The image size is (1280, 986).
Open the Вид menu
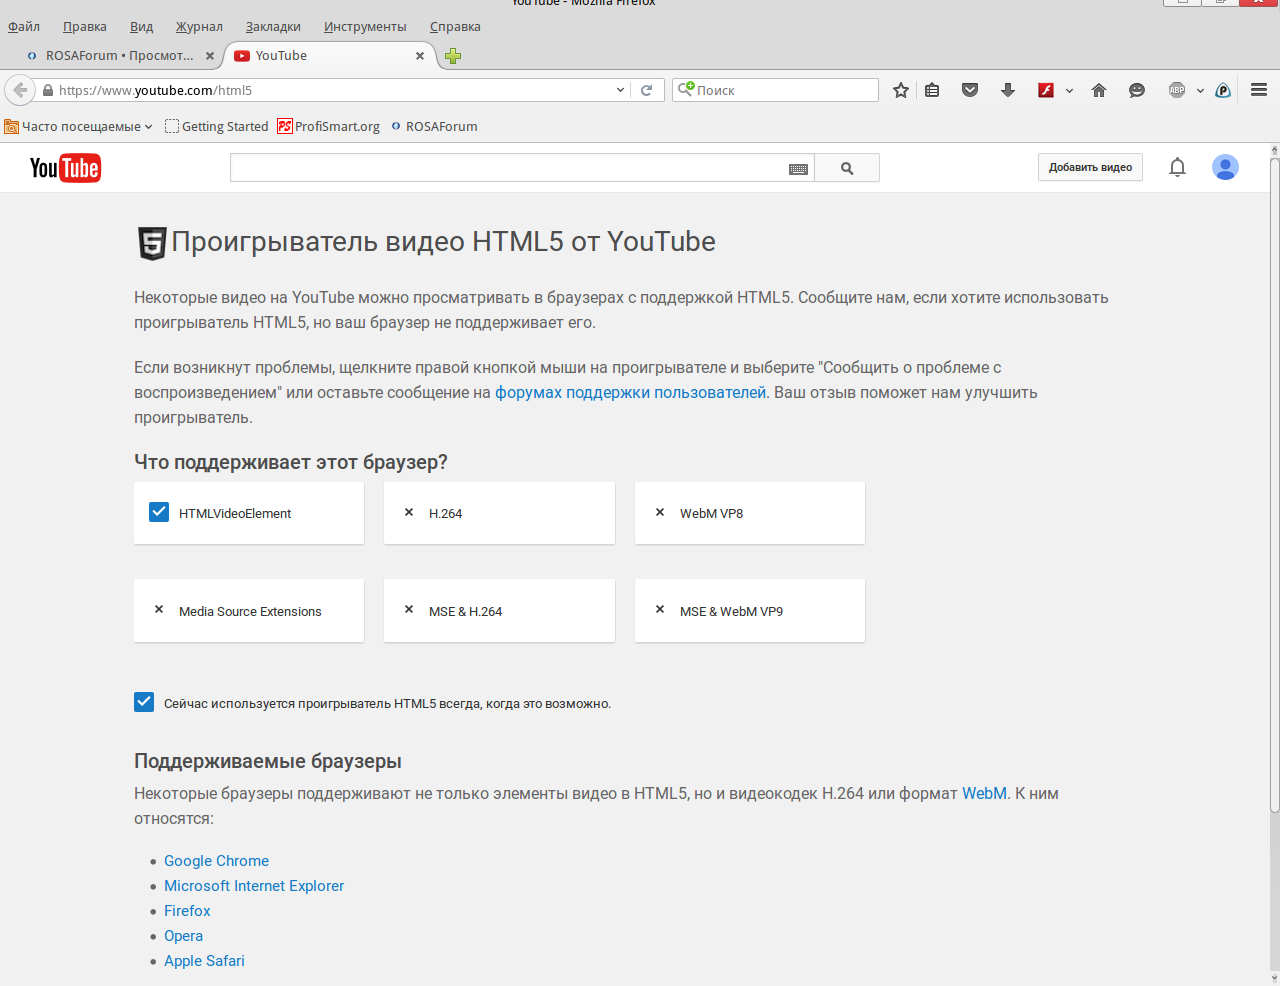pyautogui.click(x=142, y=27)
